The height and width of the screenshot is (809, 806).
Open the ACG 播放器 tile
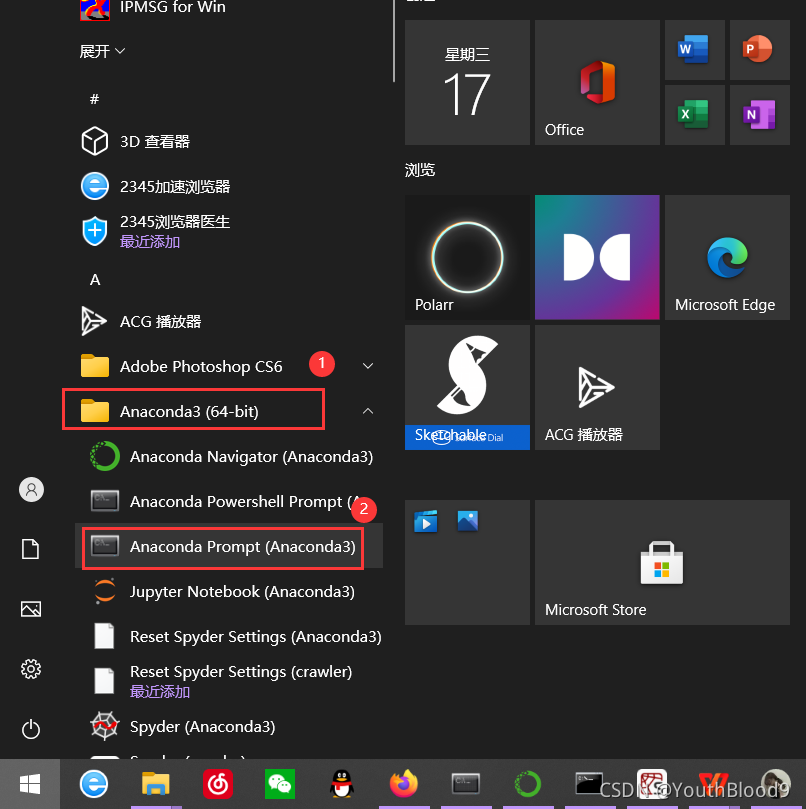pos(597,387)
